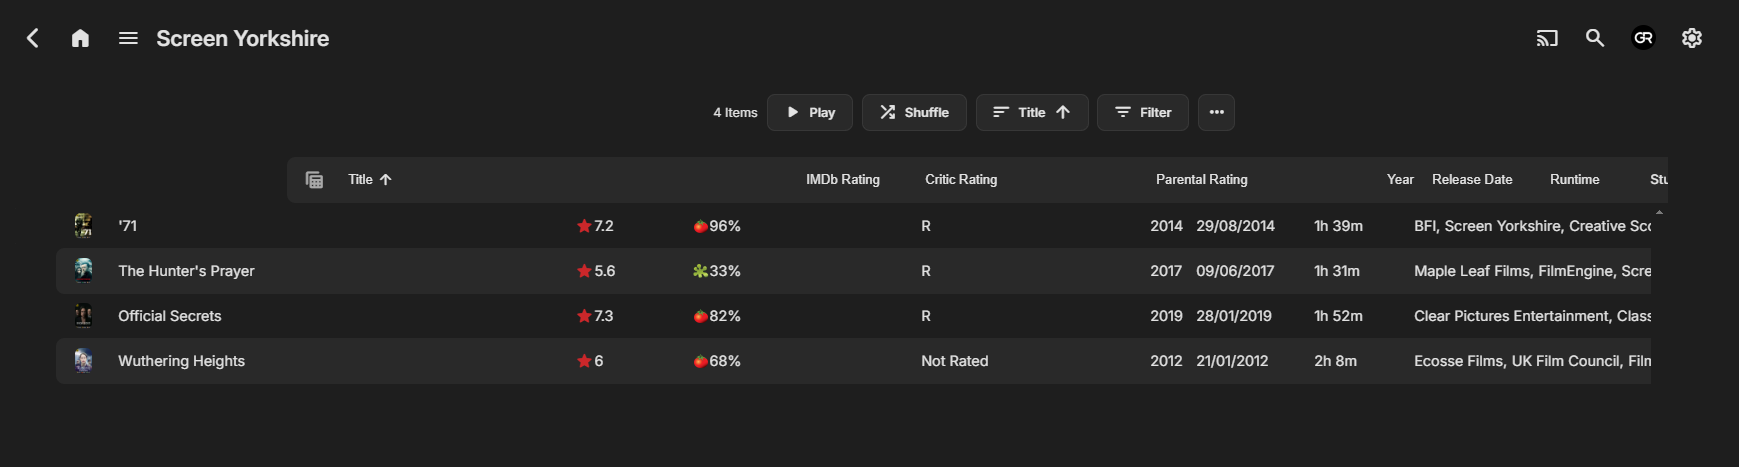
Task: Click the Not Rated parental rating cell
Action: coord(955,361)
